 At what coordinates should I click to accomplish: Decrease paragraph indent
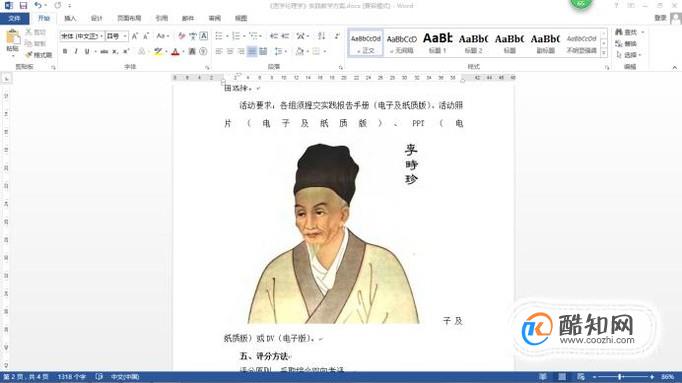(274, 36)
